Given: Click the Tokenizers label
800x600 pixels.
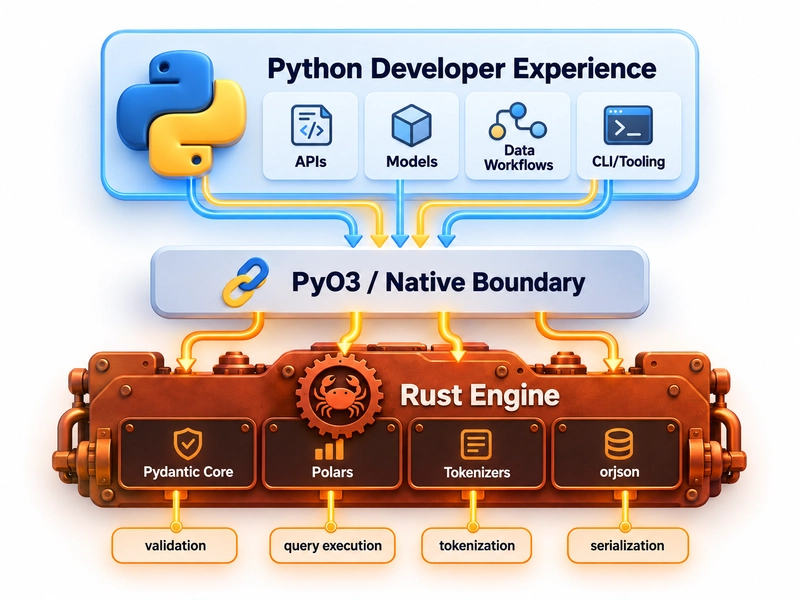Looking at the screenshot, I should click(x=477, y=472).
